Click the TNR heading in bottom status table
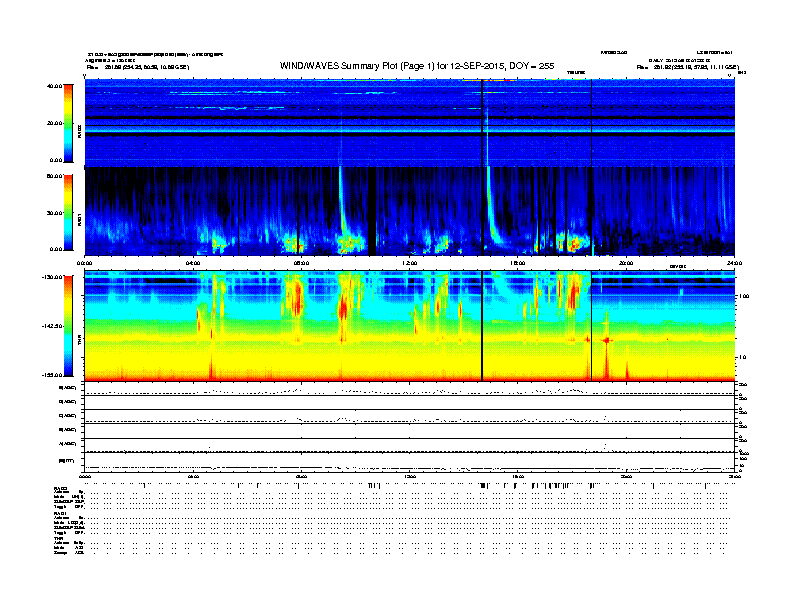This screenshot has height=612, width=792. point(59,538)
